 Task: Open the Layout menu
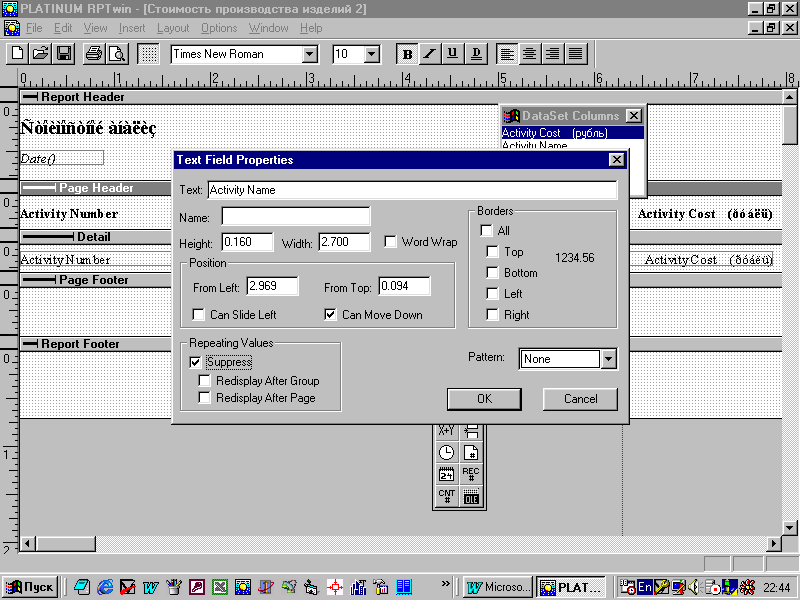pyautogui.click(x=173, y=28)
